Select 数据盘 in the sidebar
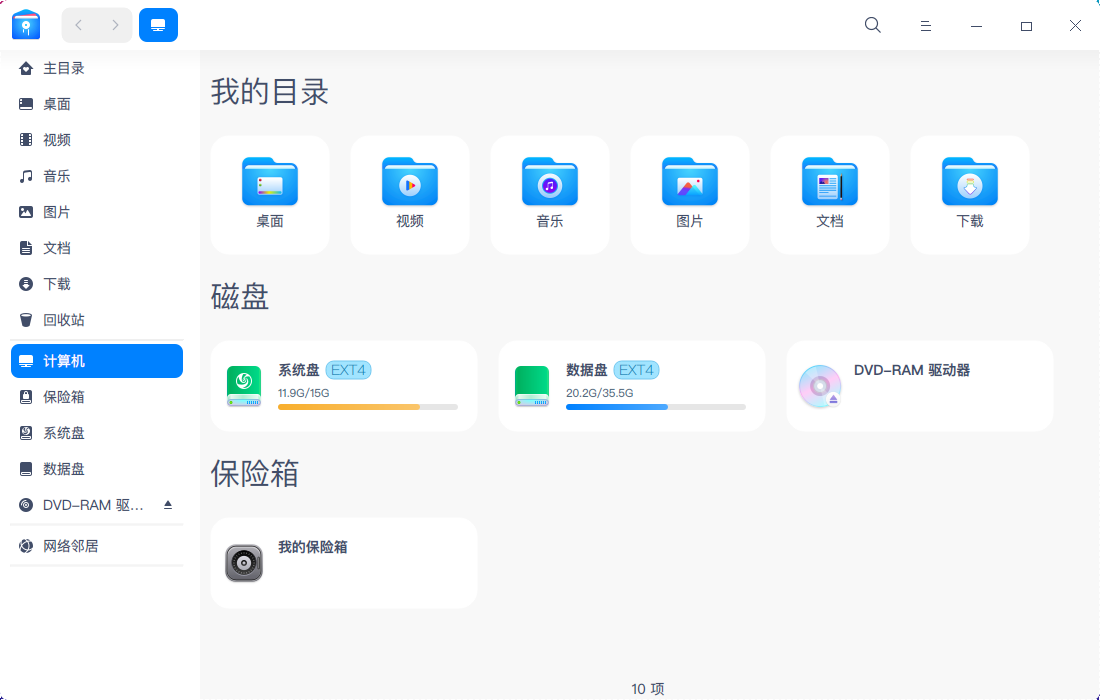 [x=97, y=469]
